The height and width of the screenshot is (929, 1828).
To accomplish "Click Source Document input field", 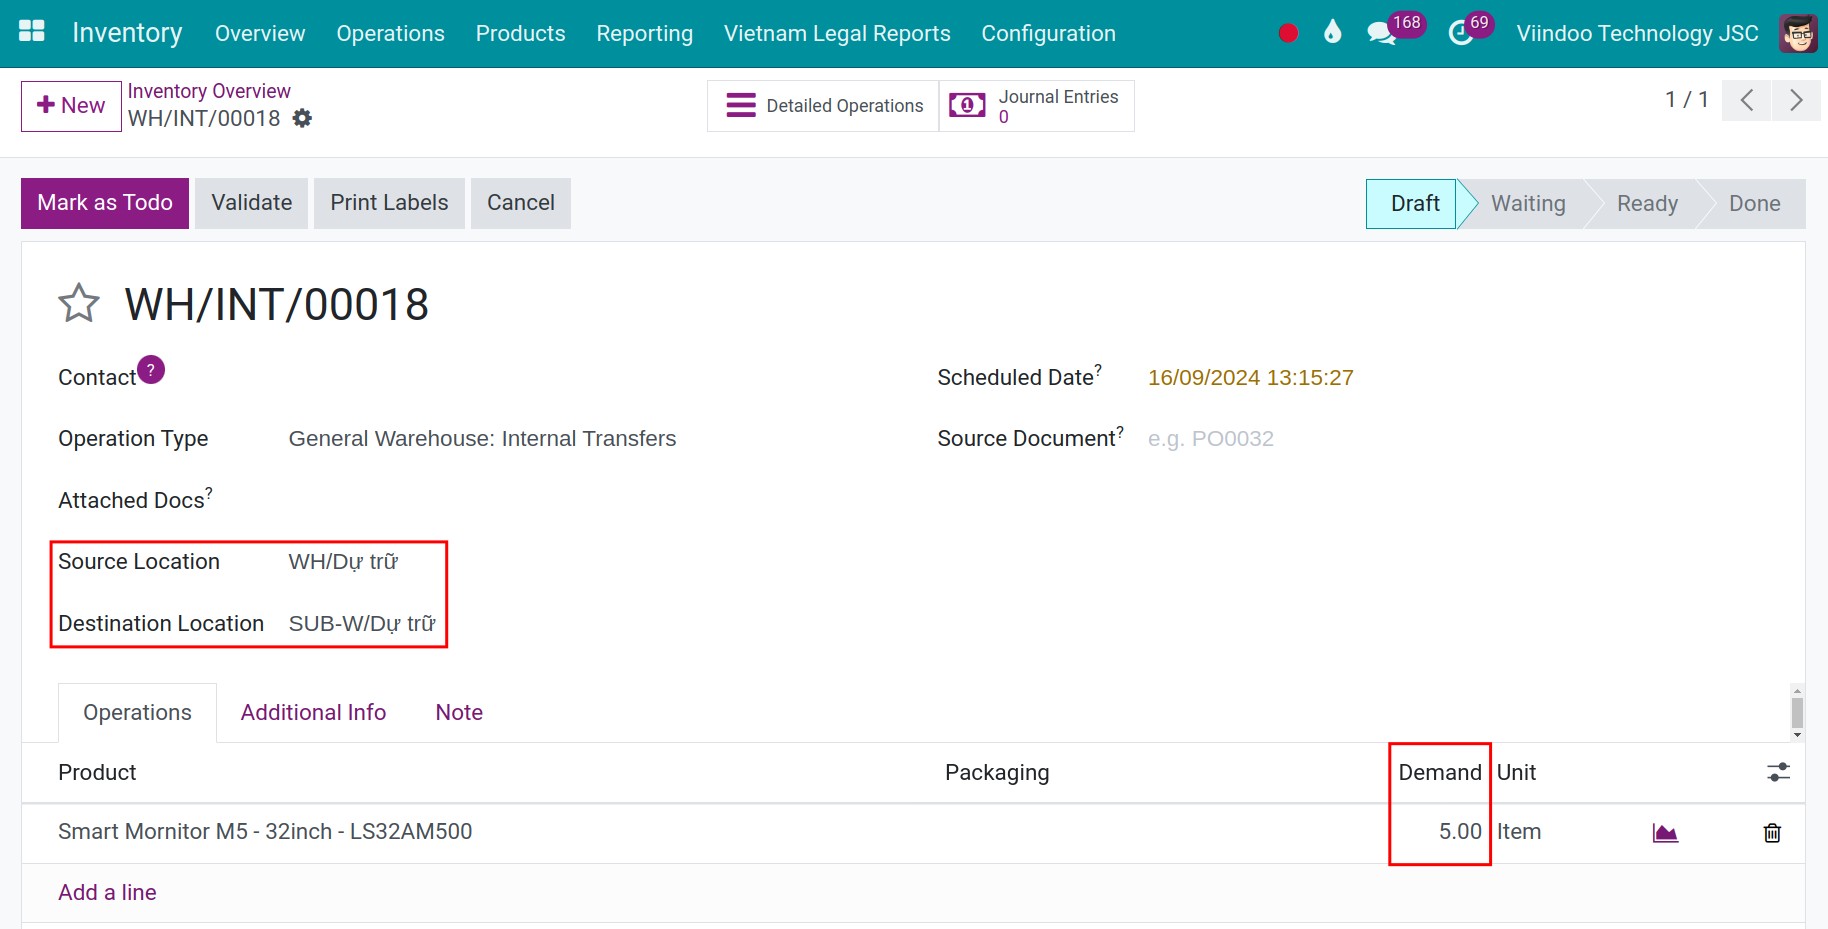I will tap(1458, 439).
